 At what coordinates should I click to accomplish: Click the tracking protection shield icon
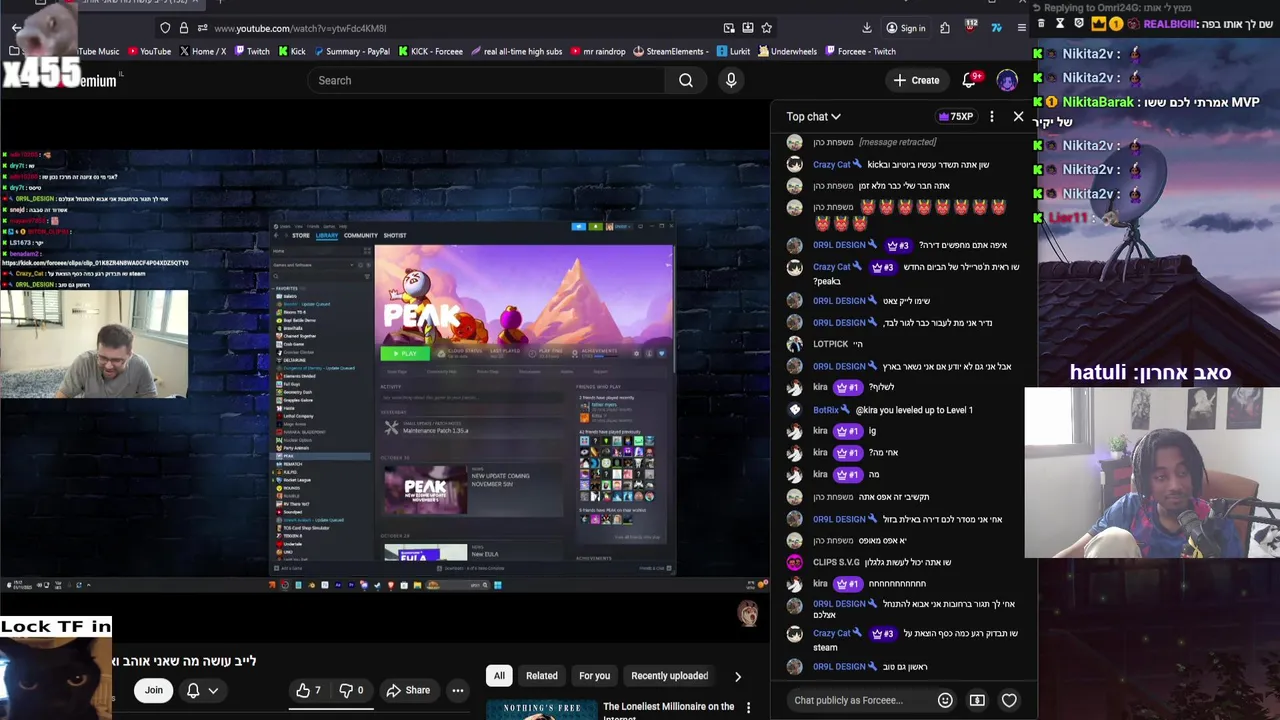pyautogui.click(x=165, y=28)
